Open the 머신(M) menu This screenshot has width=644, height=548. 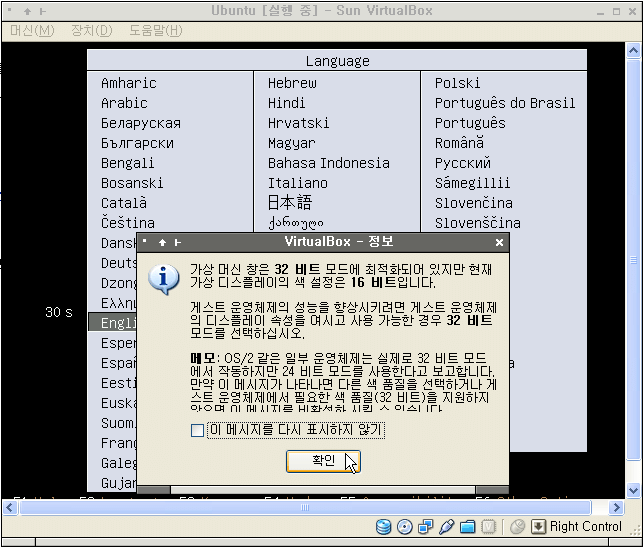pos(32,31)
